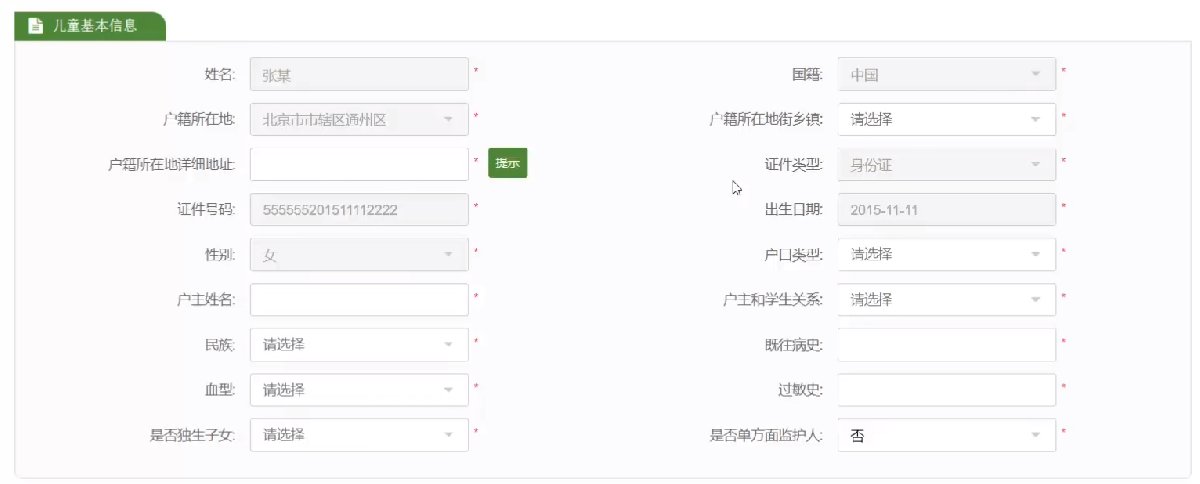Click the 过敏史 input field

(946, 390)
